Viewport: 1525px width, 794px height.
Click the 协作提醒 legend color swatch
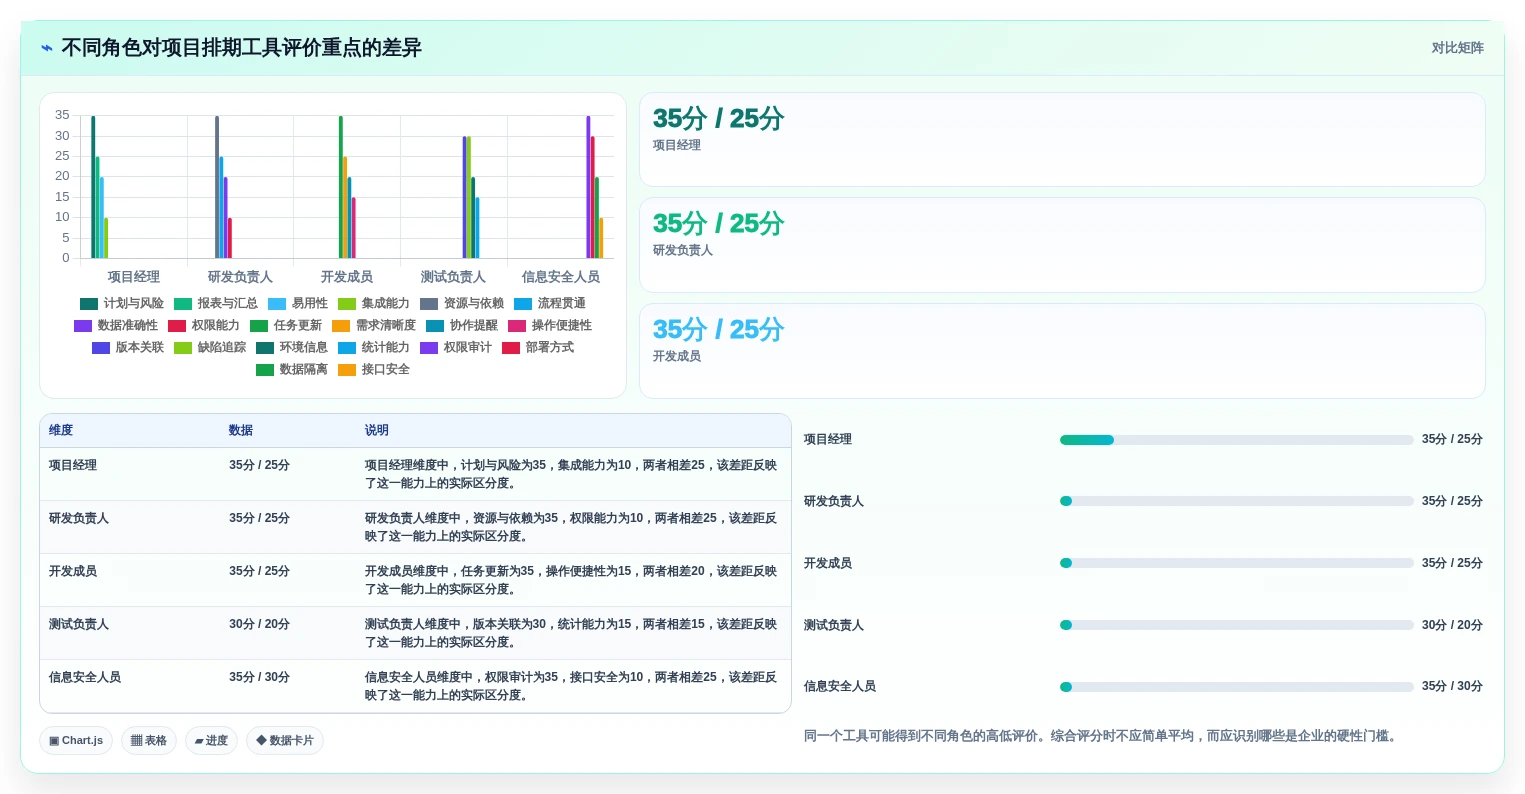point(435,326)
